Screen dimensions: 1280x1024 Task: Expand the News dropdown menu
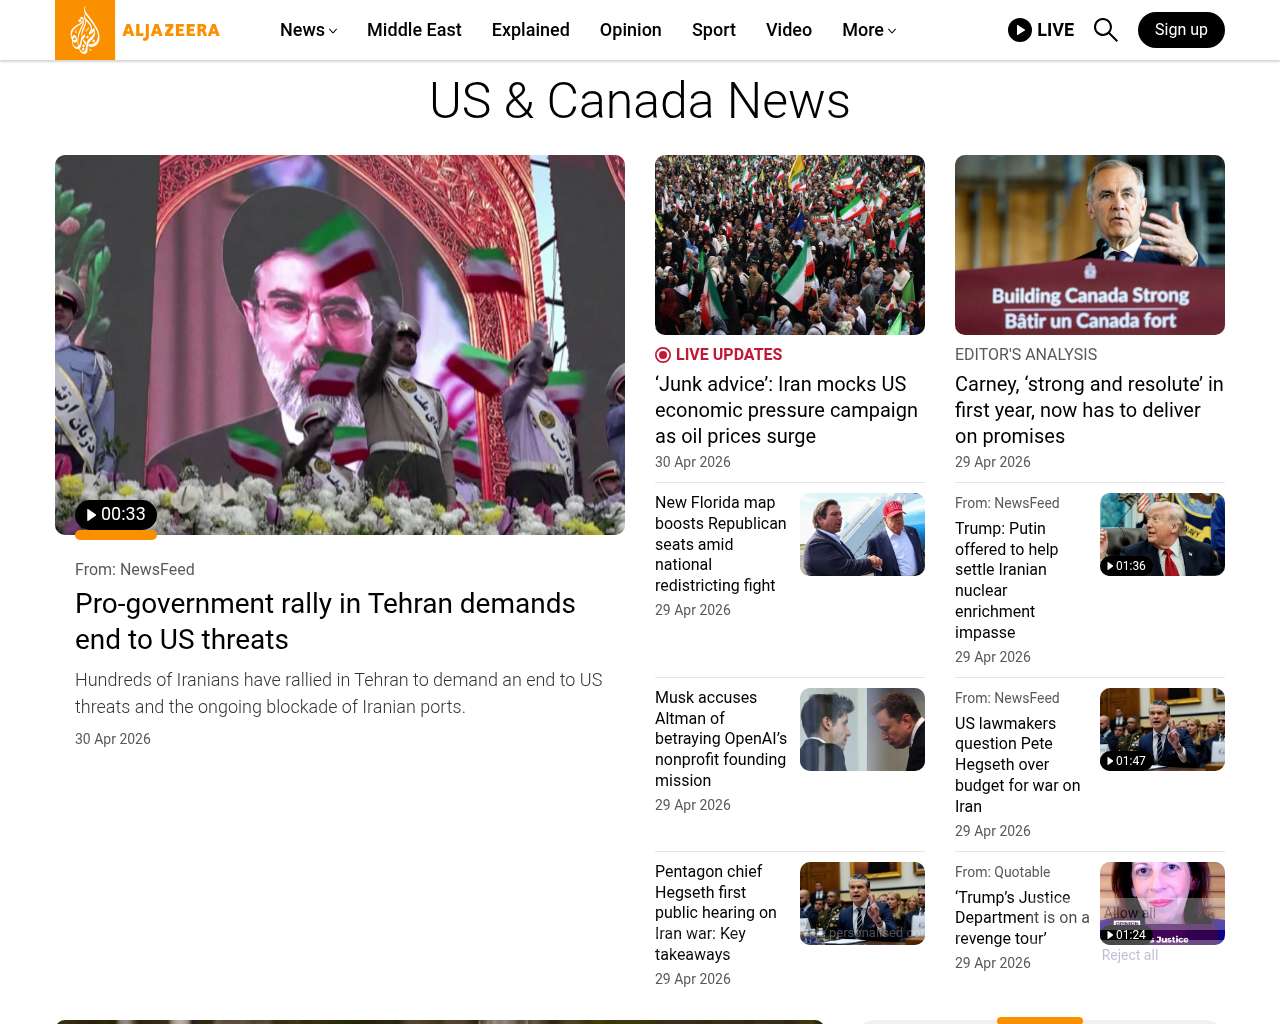(x=308, y=30)
